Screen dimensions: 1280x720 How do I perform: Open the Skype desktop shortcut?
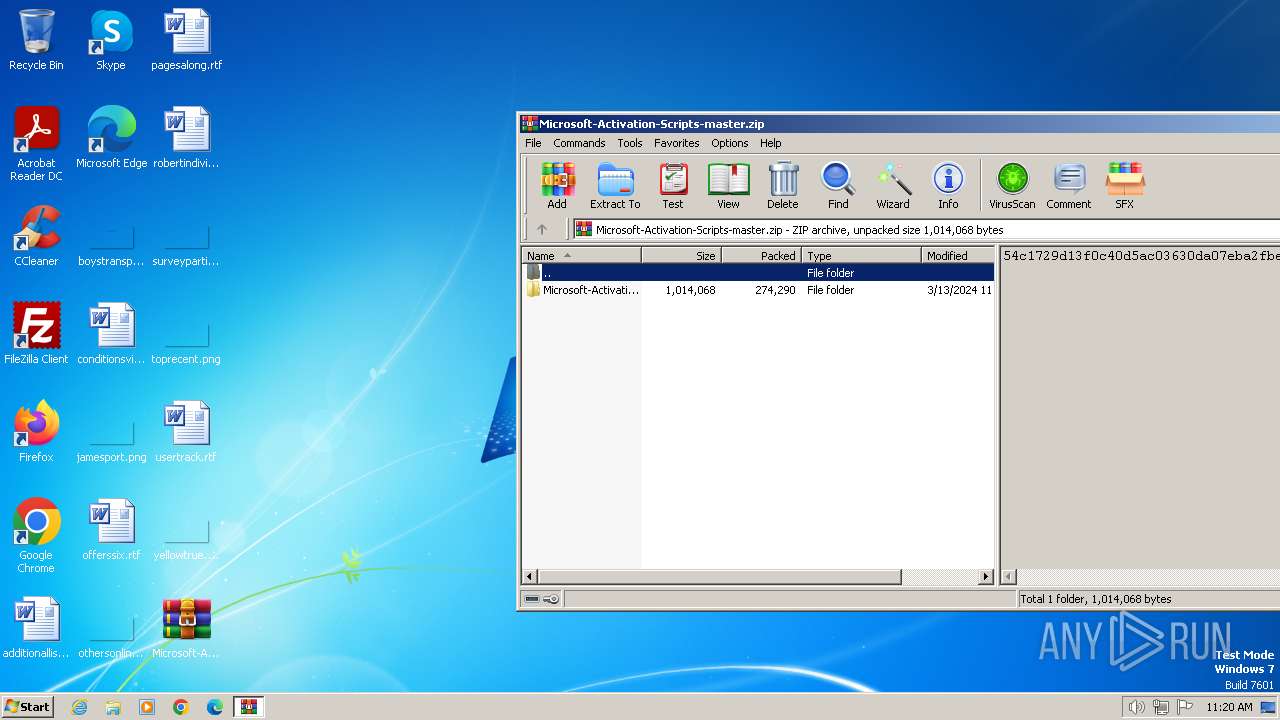point(110,40)
